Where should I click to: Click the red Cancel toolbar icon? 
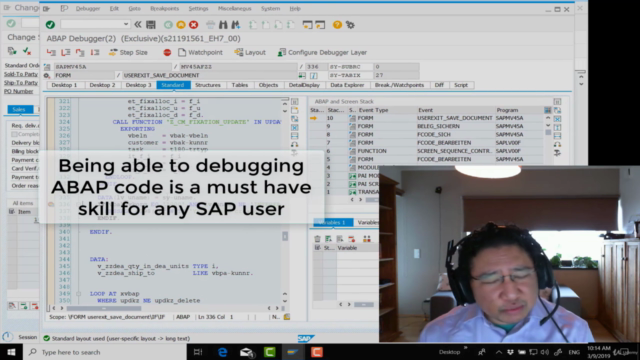(x=193, y=25)
